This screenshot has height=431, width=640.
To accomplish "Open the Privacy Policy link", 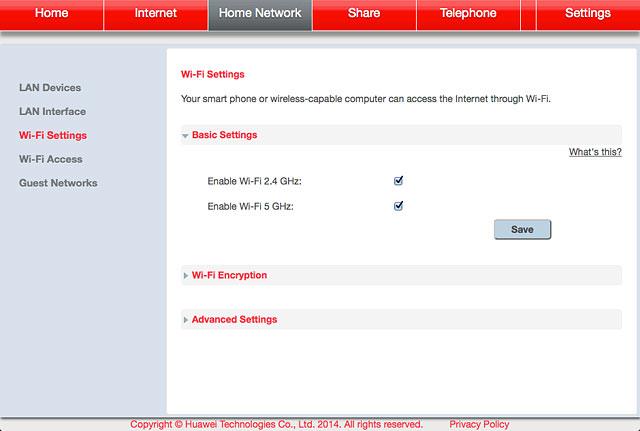I will tap(479, 424).
